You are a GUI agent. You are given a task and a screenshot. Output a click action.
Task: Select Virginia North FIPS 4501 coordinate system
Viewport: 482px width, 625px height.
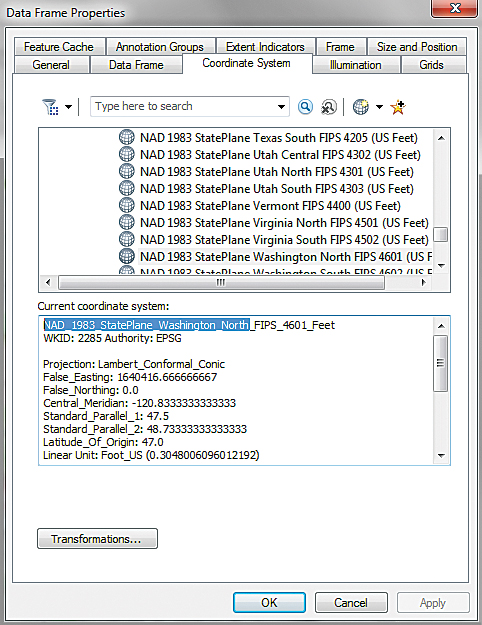click(284, 223)
